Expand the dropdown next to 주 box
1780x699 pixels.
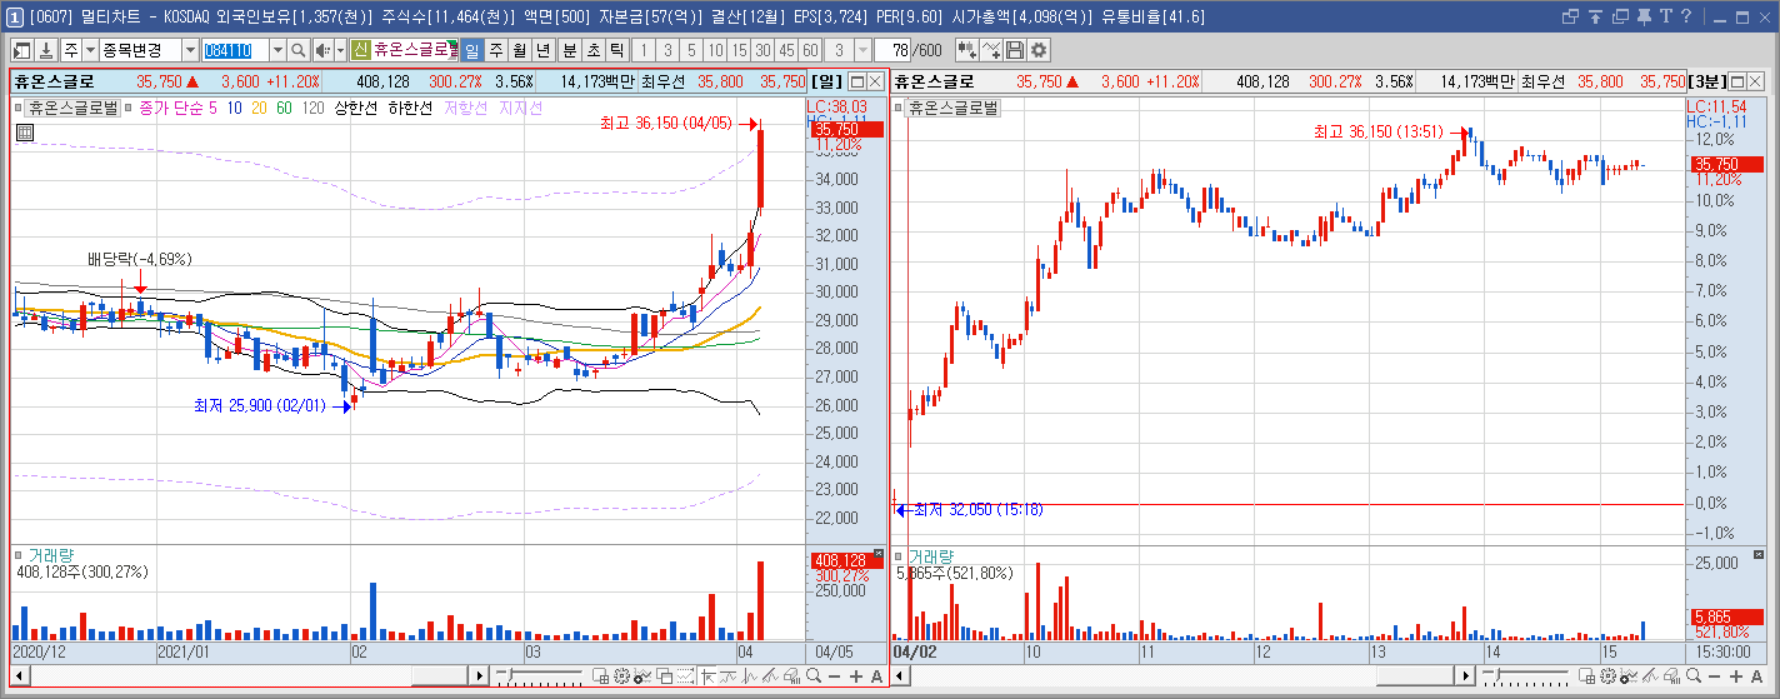pyautogui.click(x=90, y=50)
